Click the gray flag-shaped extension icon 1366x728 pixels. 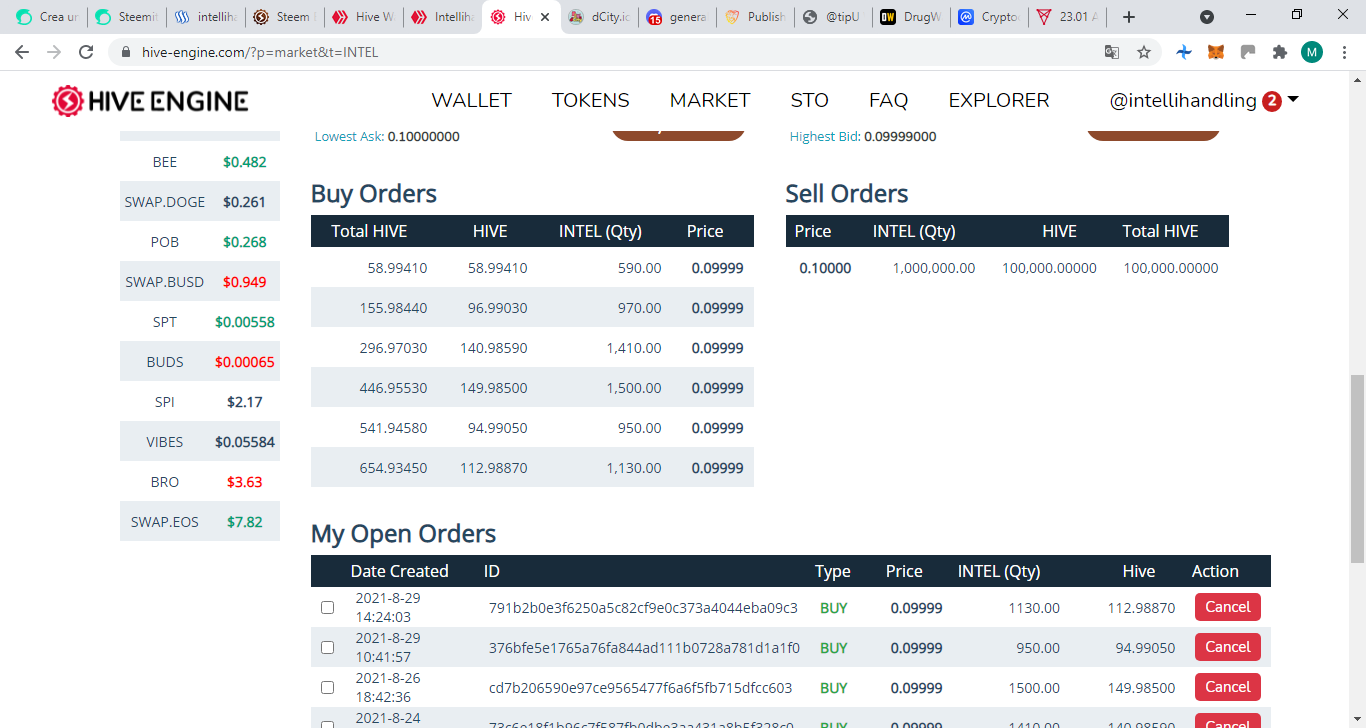click(1248, 52)
